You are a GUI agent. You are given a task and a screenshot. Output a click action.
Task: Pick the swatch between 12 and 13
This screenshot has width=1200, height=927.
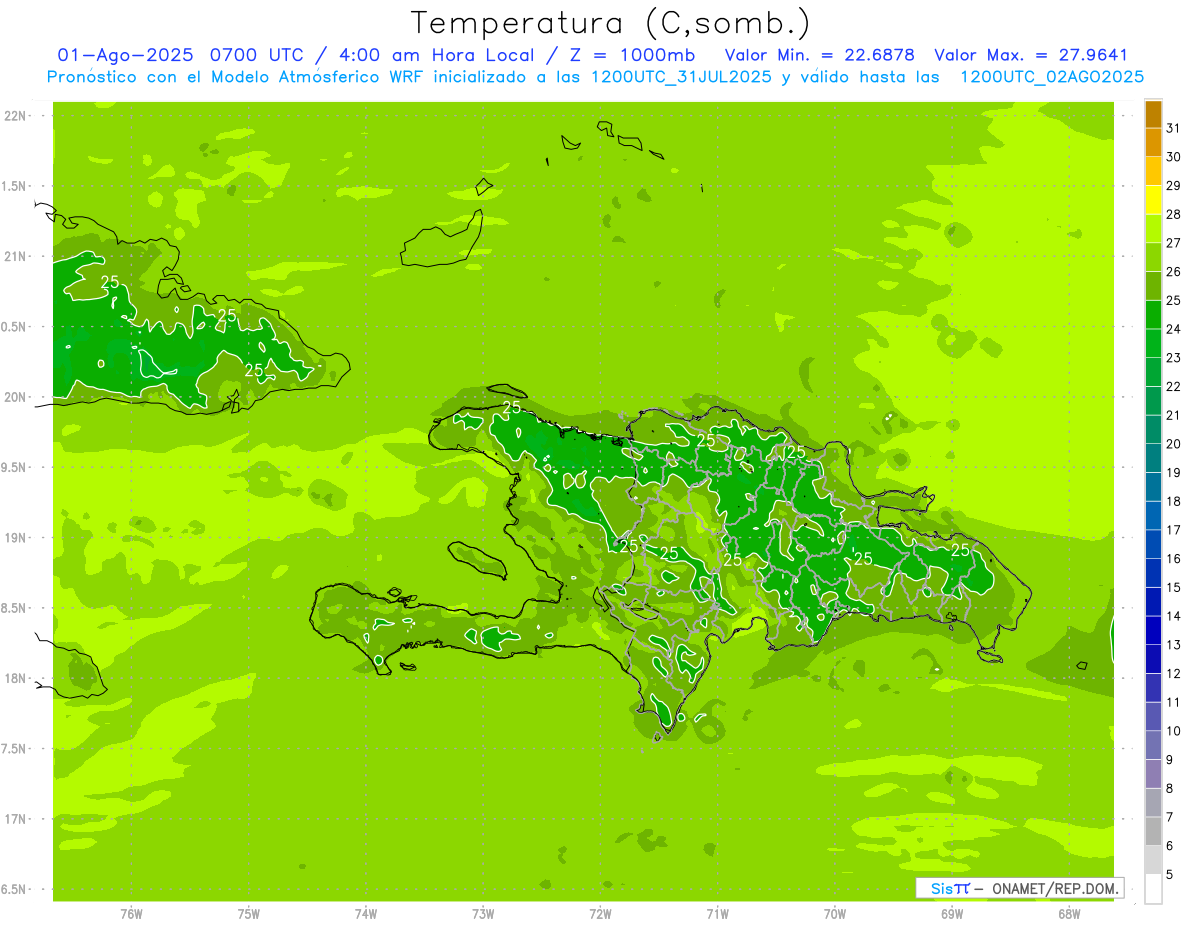click(x=1153, y=659)
